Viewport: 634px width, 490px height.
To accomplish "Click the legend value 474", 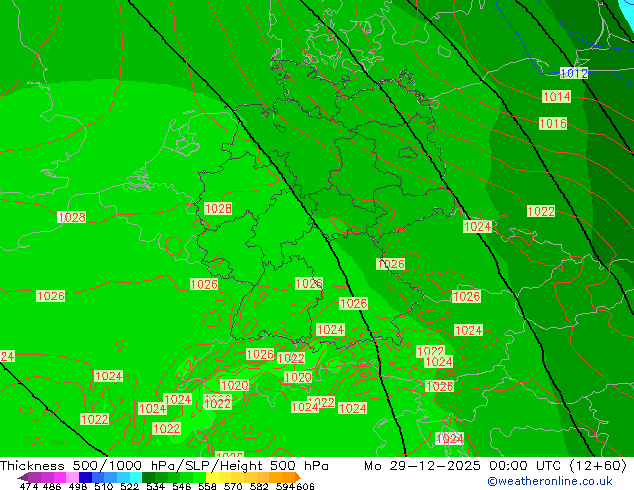I will point(29,486).
